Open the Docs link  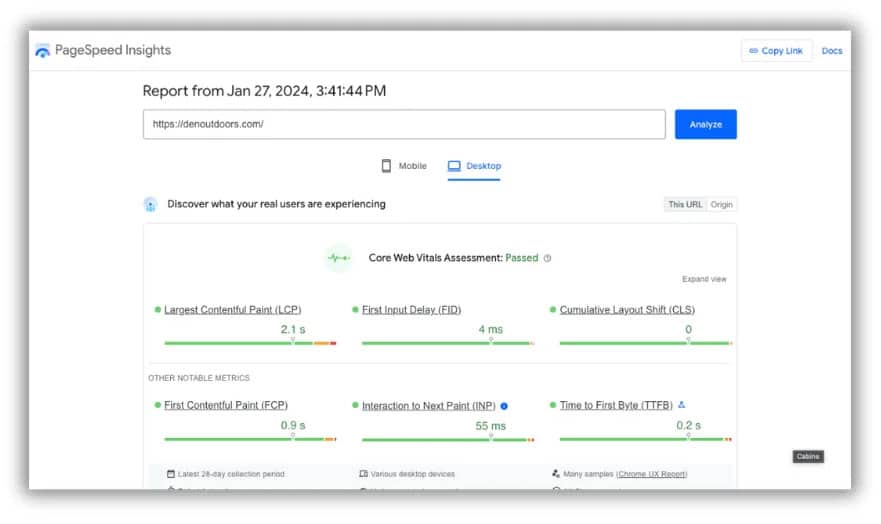point(832,51)
